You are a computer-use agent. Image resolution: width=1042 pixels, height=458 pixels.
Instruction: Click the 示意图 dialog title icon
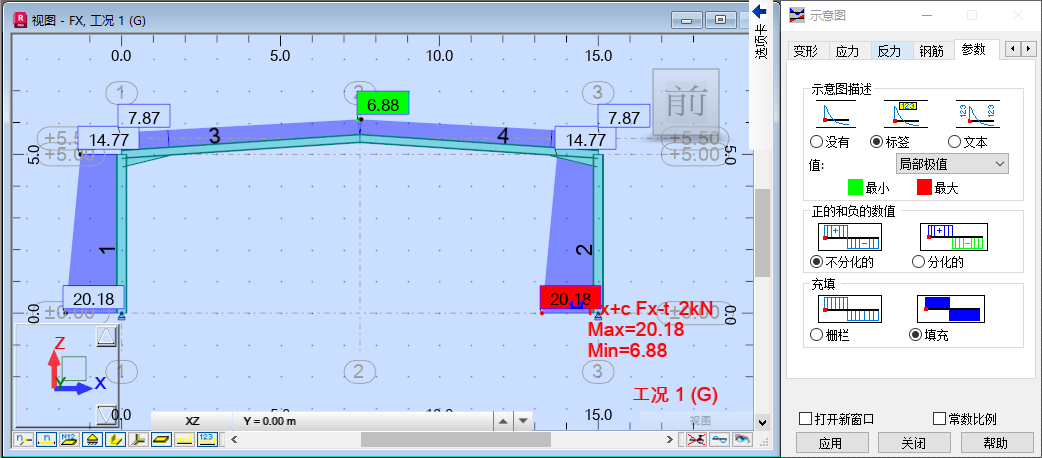pyautogui.click(x=797, y=15)
